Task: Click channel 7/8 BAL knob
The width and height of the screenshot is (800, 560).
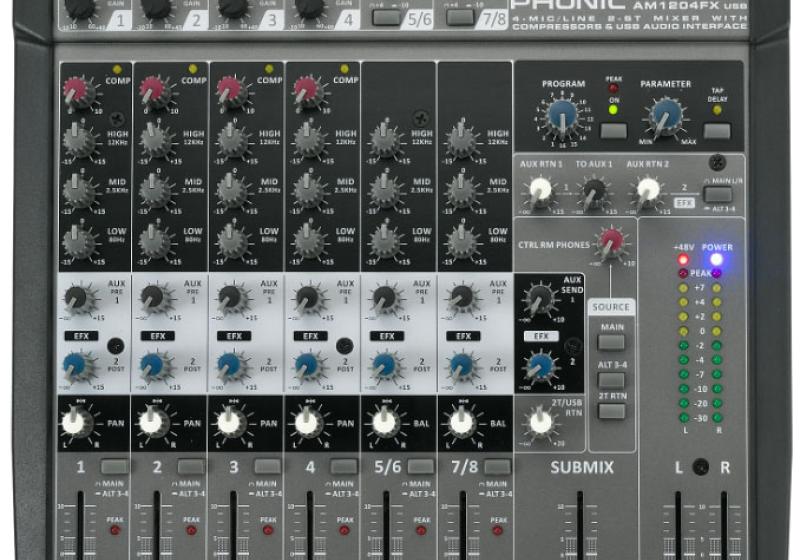Action: [461, 423]
